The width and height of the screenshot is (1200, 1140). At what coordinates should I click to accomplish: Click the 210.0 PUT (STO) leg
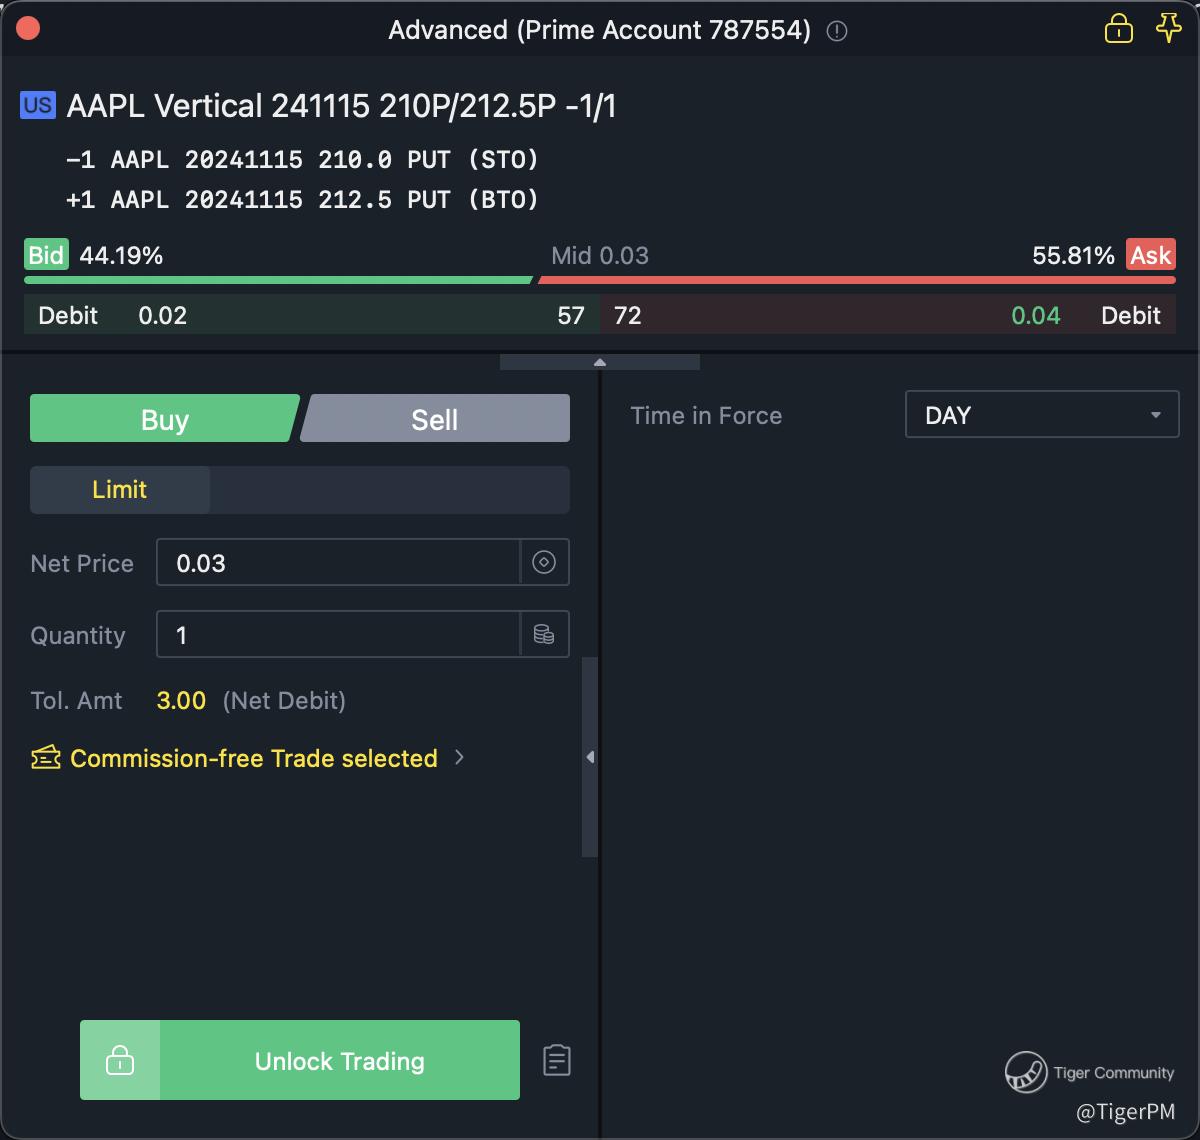tap(302, 159)
